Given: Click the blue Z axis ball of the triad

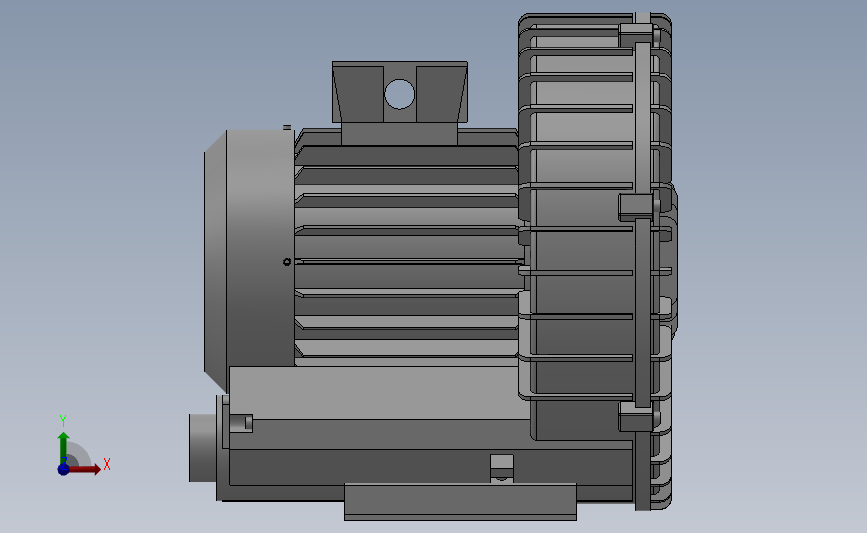Looking at the screenshot, I should 64,469.
